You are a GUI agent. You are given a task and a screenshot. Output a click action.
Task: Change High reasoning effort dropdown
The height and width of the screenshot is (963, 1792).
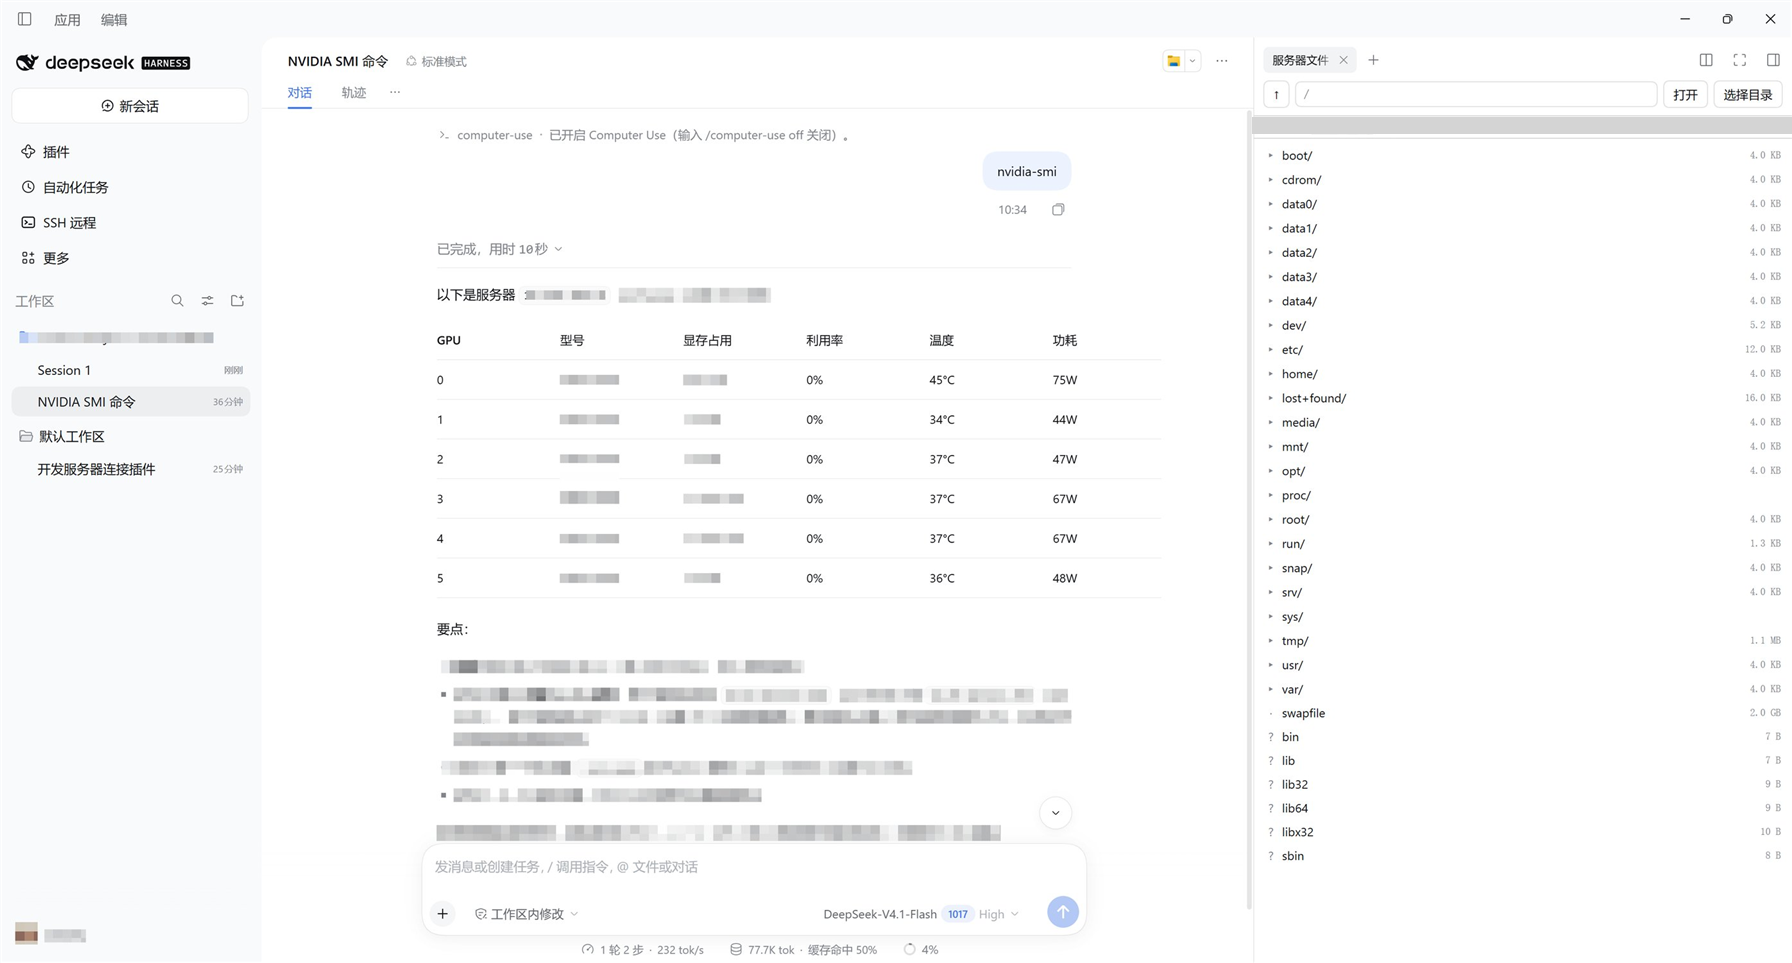pyautogui.click(x=998, y=914)
